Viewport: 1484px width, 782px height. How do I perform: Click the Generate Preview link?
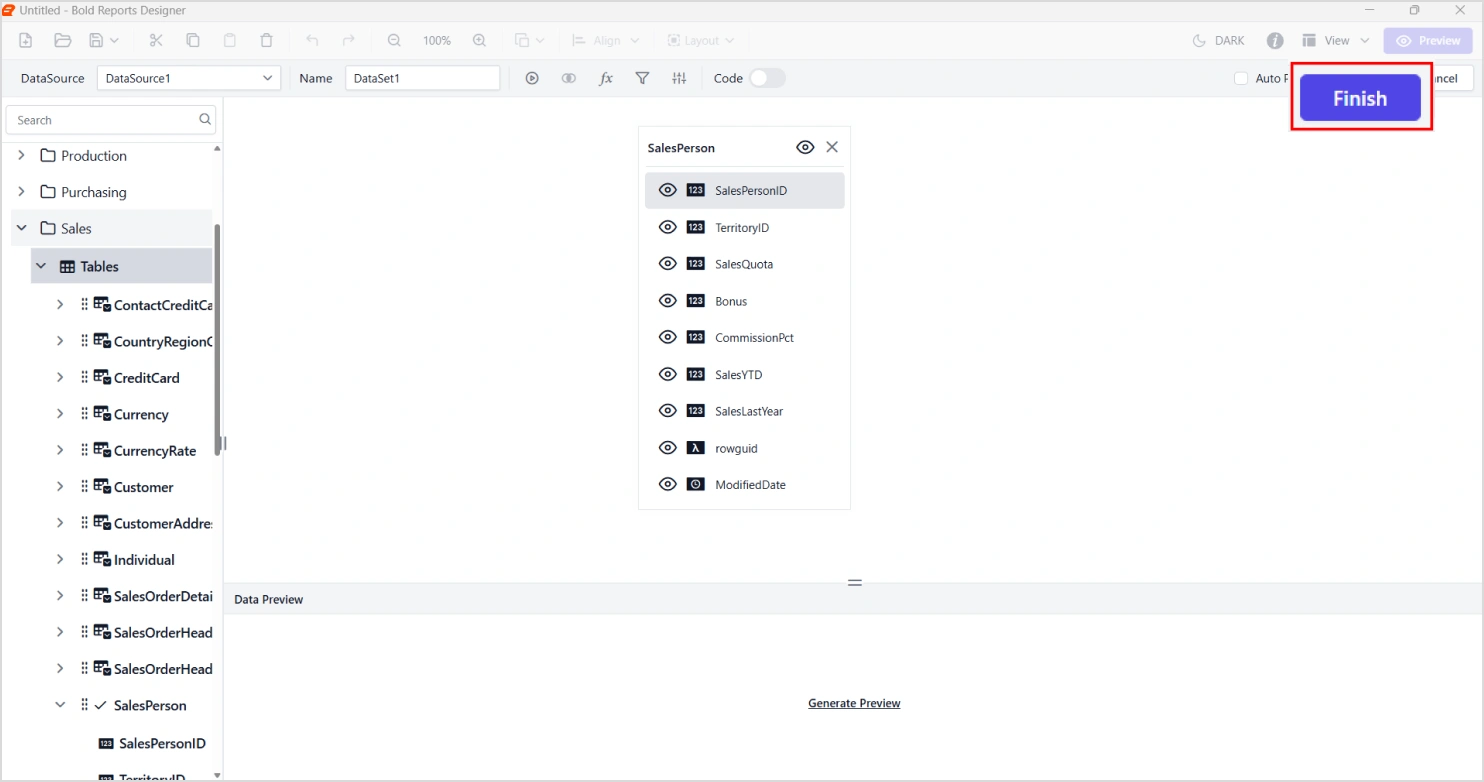[854, 703]
